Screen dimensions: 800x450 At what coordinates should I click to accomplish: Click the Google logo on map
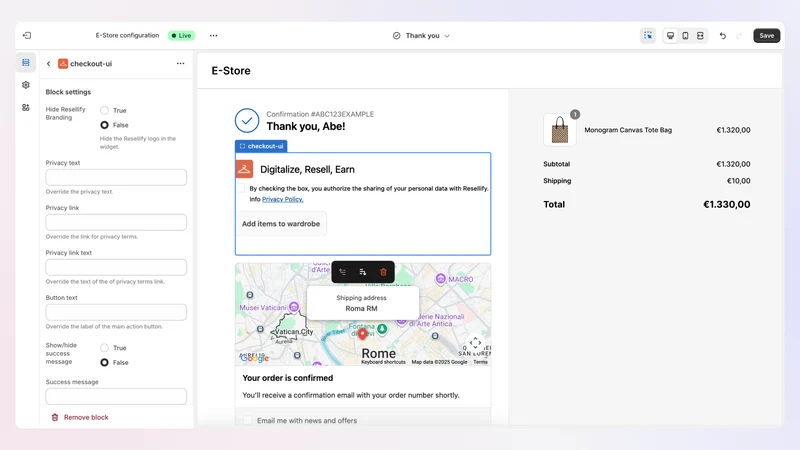click(x=255, y=358)
